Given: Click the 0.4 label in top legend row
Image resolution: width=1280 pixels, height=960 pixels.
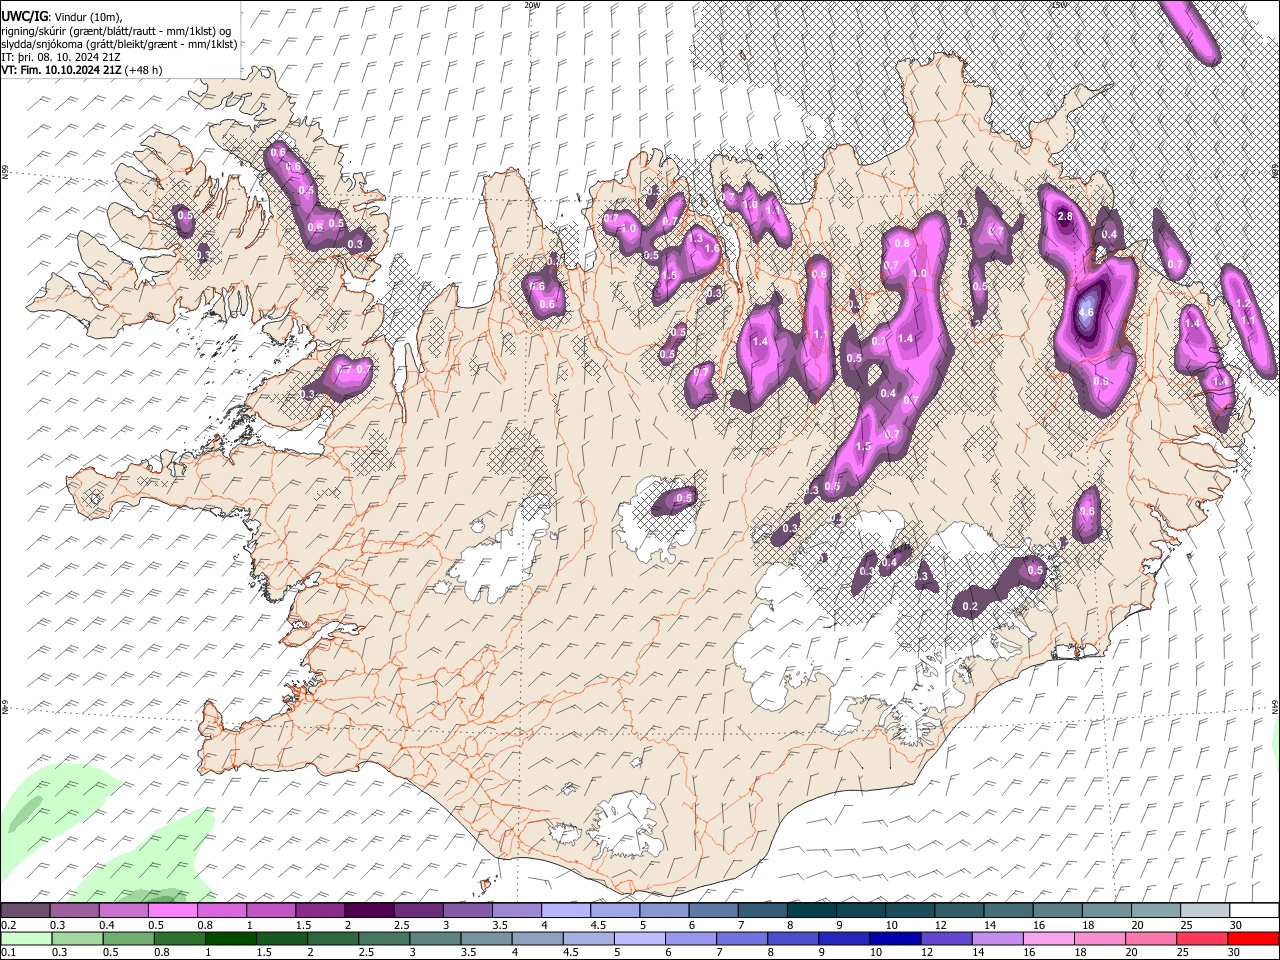Looking at the screenshot, I should [x=106, y=925].
